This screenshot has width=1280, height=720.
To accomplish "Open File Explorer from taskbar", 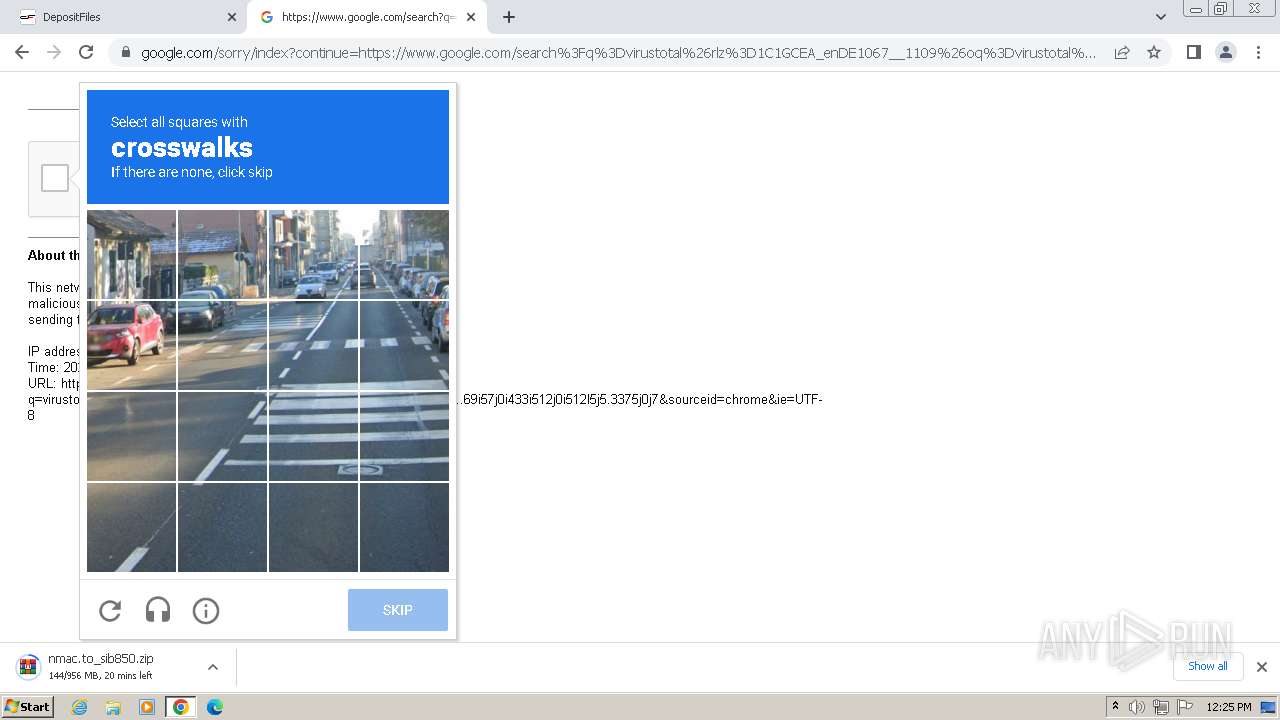I will 113,707.
